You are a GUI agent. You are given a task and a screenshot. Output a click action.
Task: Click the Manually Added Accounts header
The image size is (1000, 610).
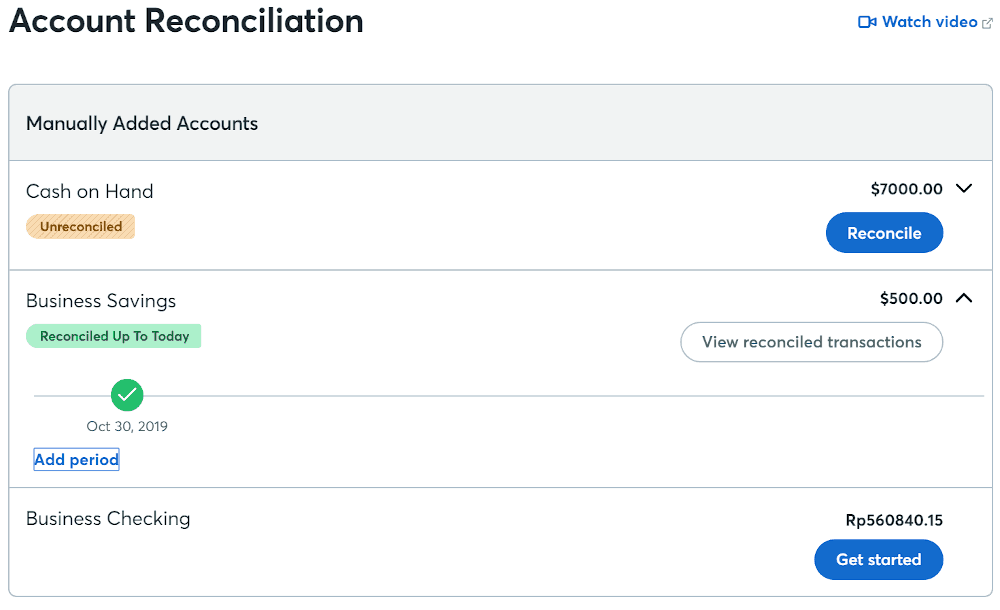click(x=142, y=123)
